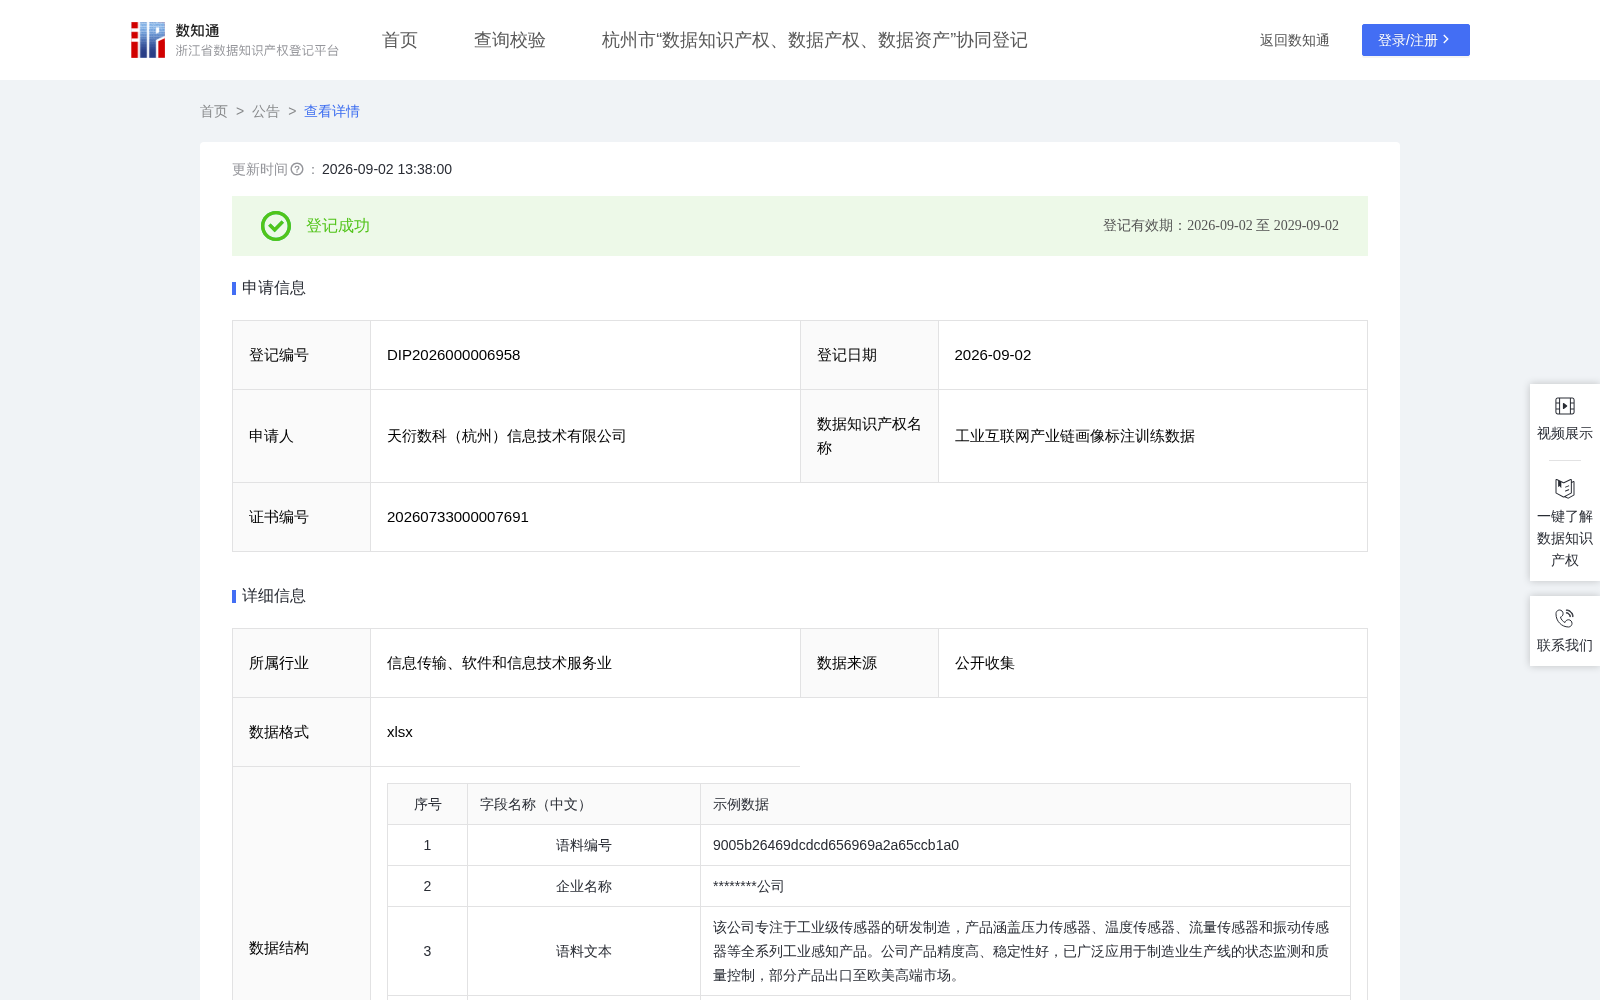Click the certificate number 20260733000007691
Image resolution: width=1600 pixels, height=1000 pixels.
tap(458, 517)
